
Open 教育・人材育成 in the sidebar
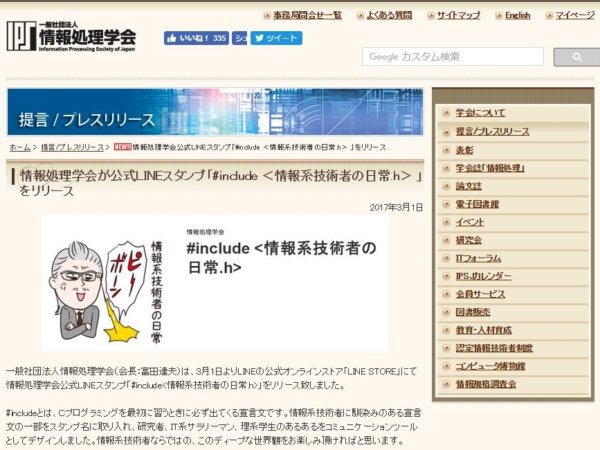coord(483,330)
